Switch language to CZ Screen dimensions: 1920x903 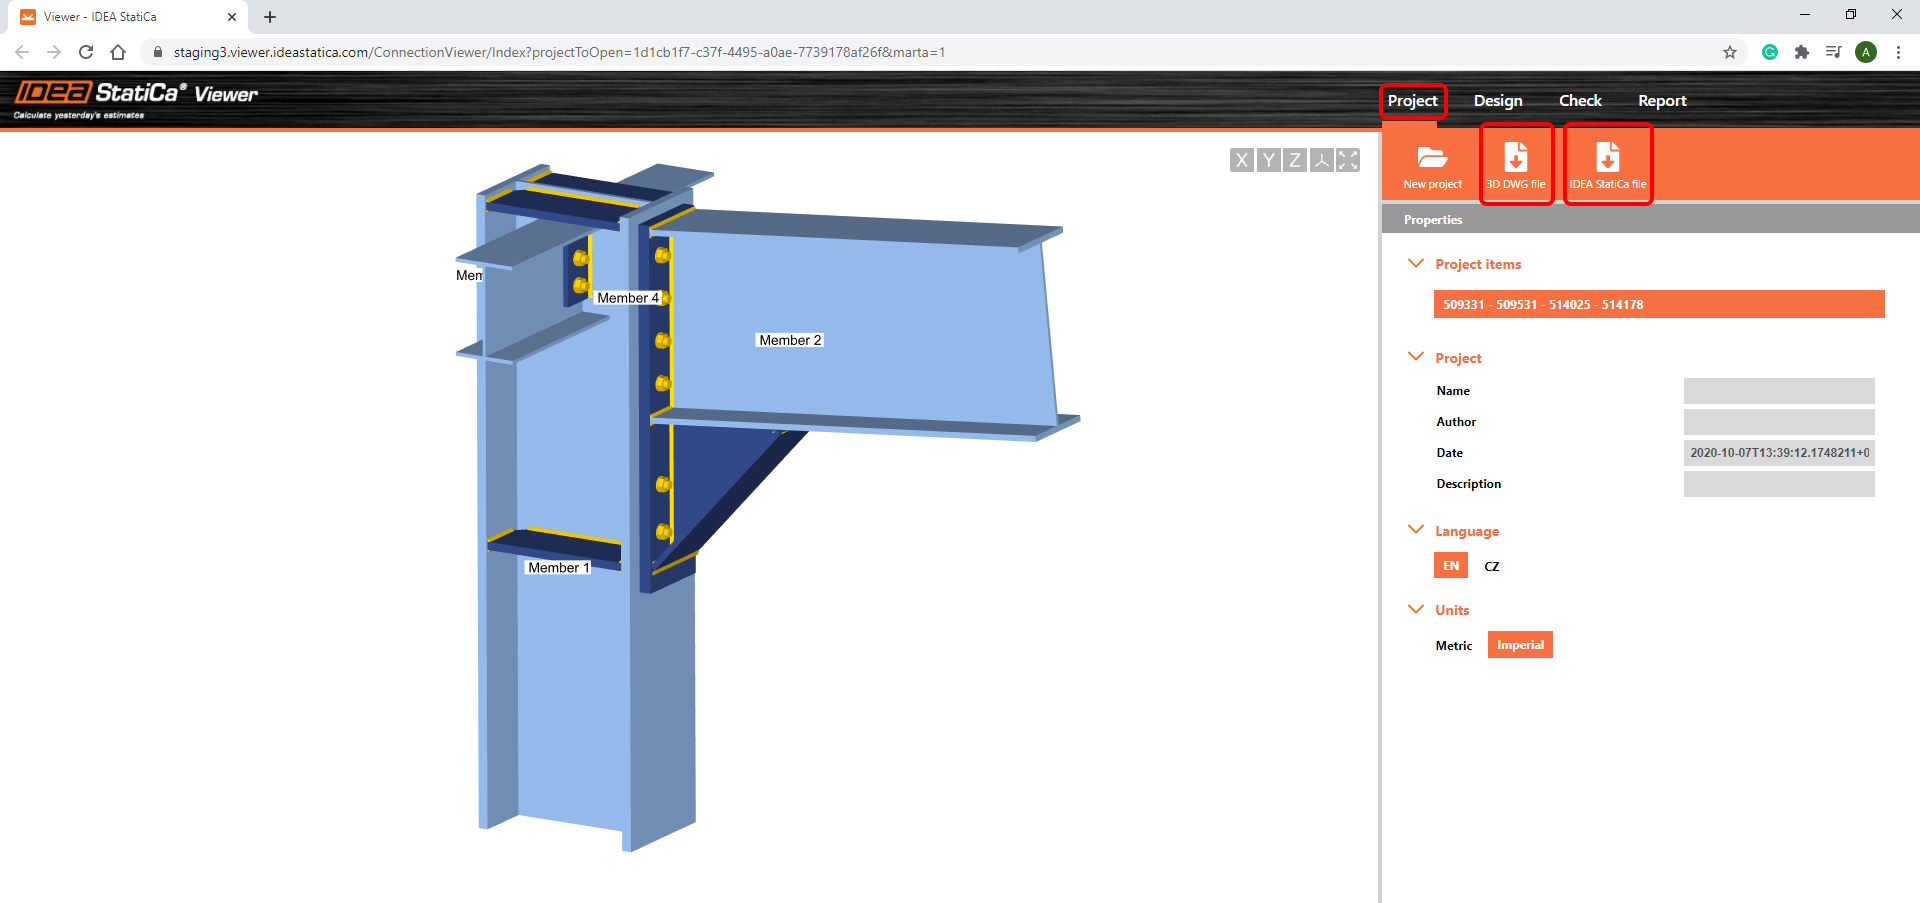click(1491, 566)
